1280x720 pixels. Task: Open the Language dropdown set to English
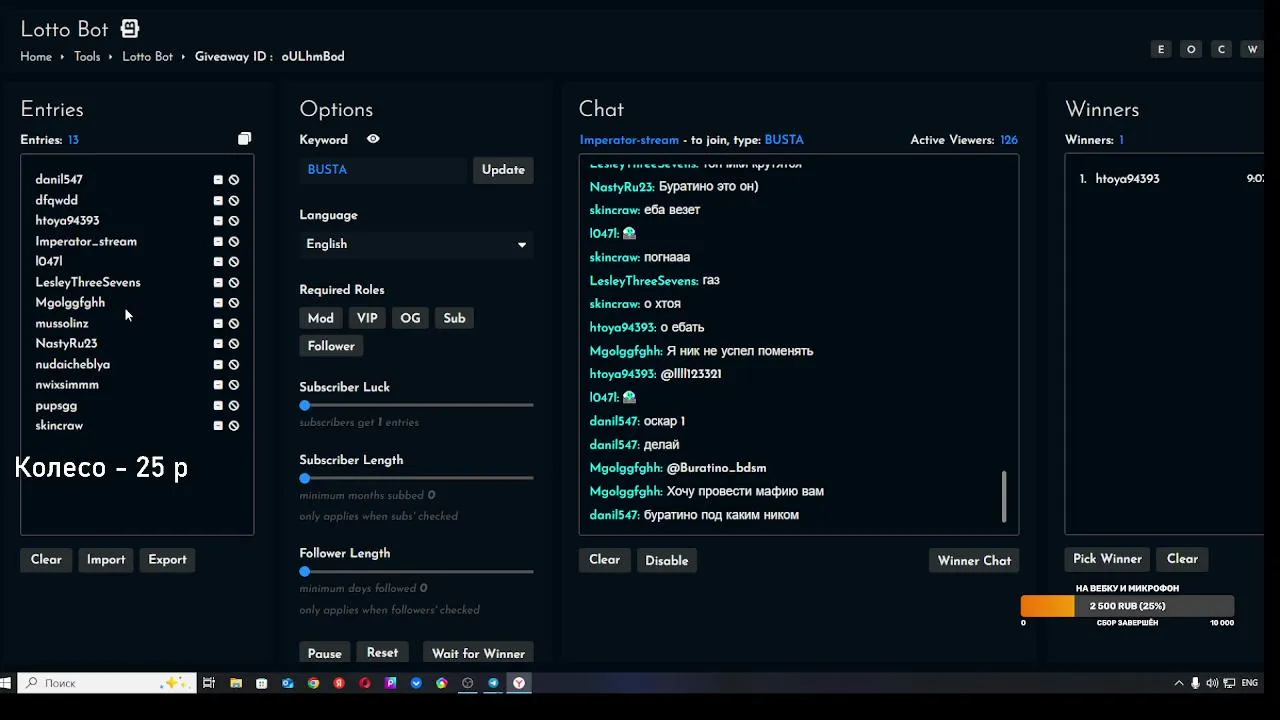click(x=416, y=244)
